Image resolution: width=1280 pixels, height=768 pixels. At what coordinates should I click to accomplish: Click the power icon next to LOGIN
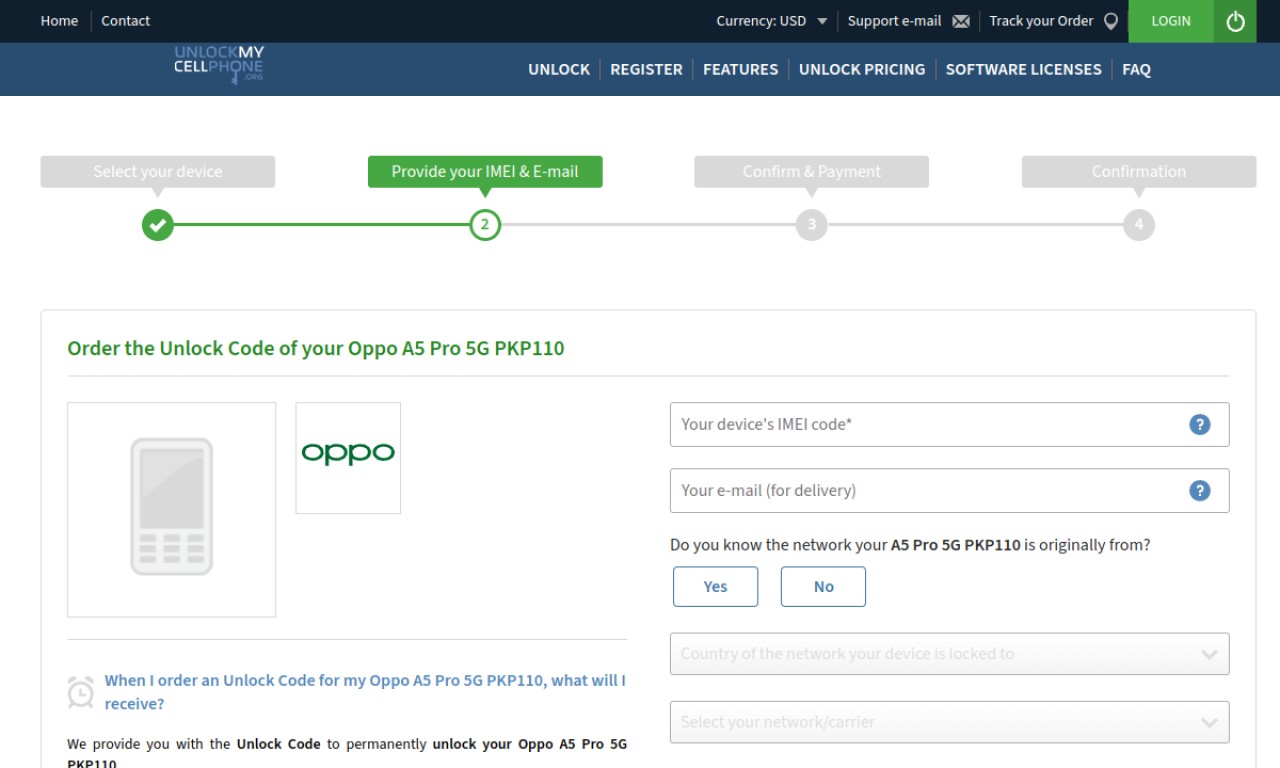(1235, 21)
